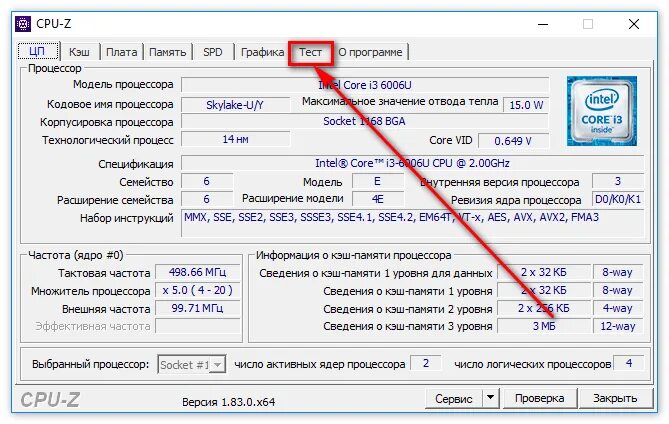Click the CPU-Z app icon in title bar

tap(23, 24)
